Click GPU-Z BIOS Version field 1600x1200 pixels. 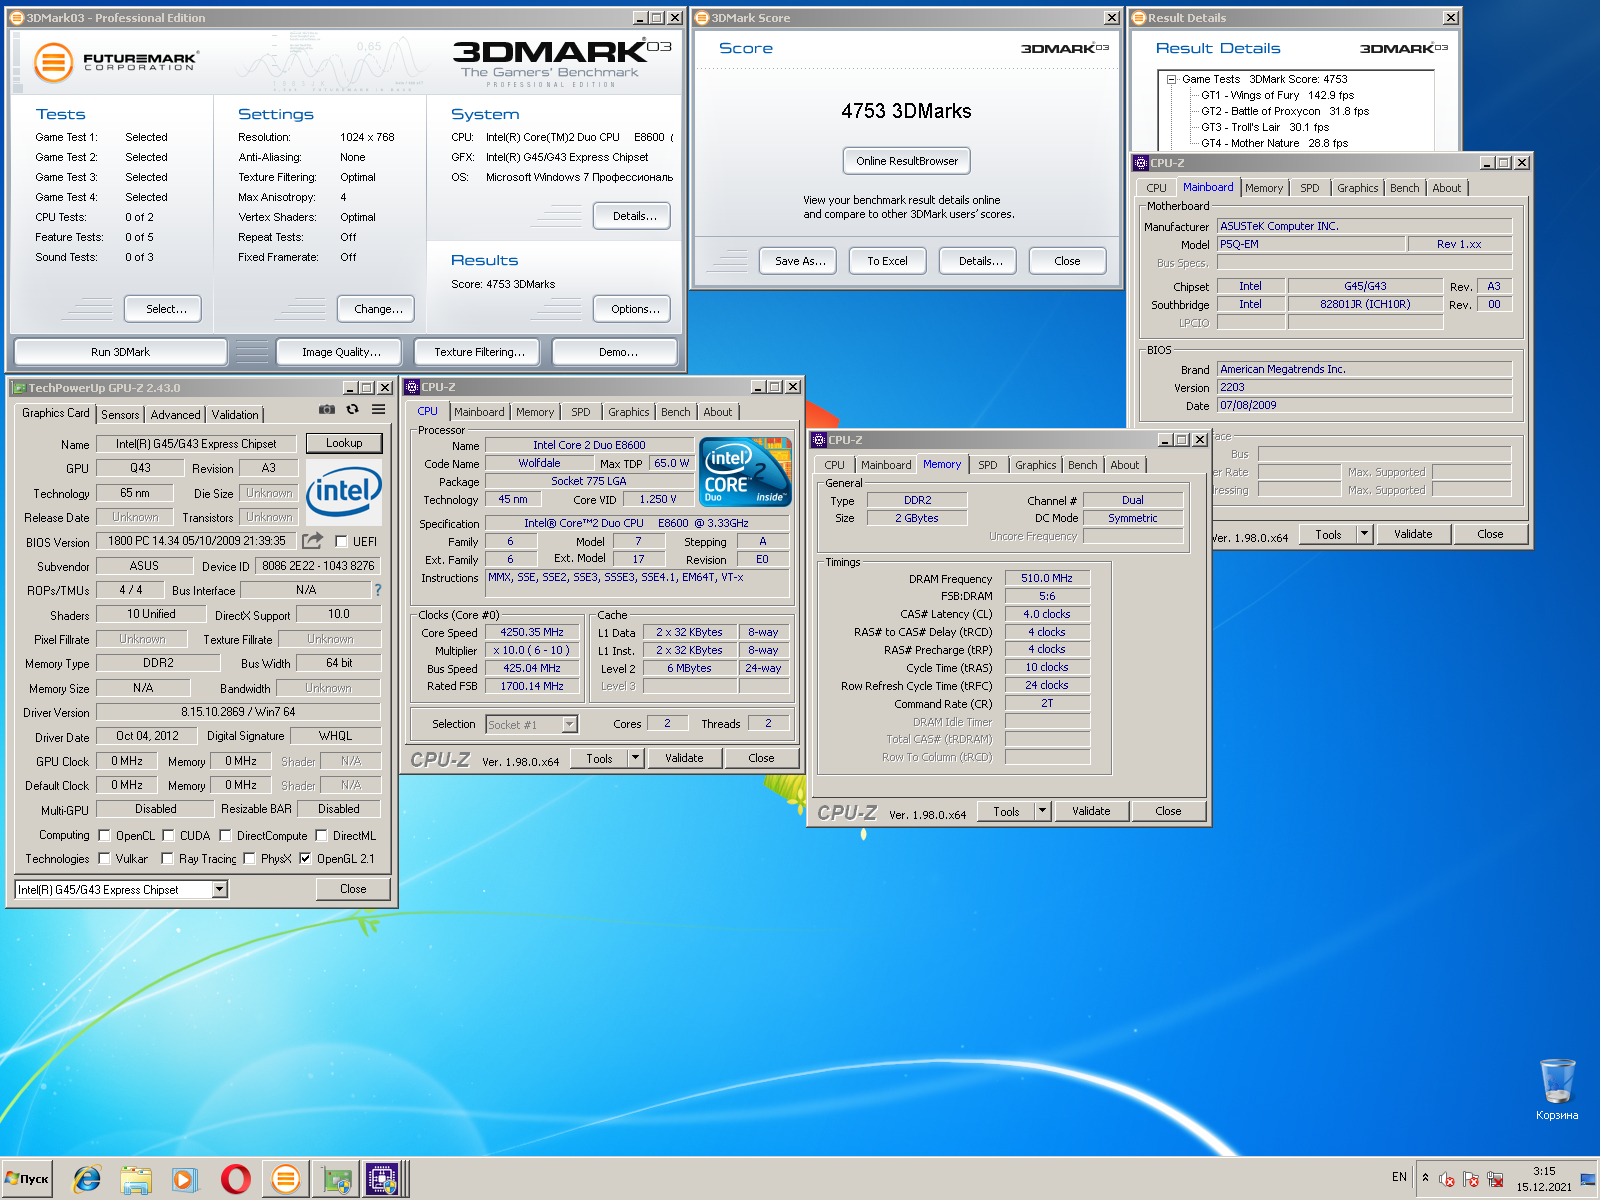197,541
